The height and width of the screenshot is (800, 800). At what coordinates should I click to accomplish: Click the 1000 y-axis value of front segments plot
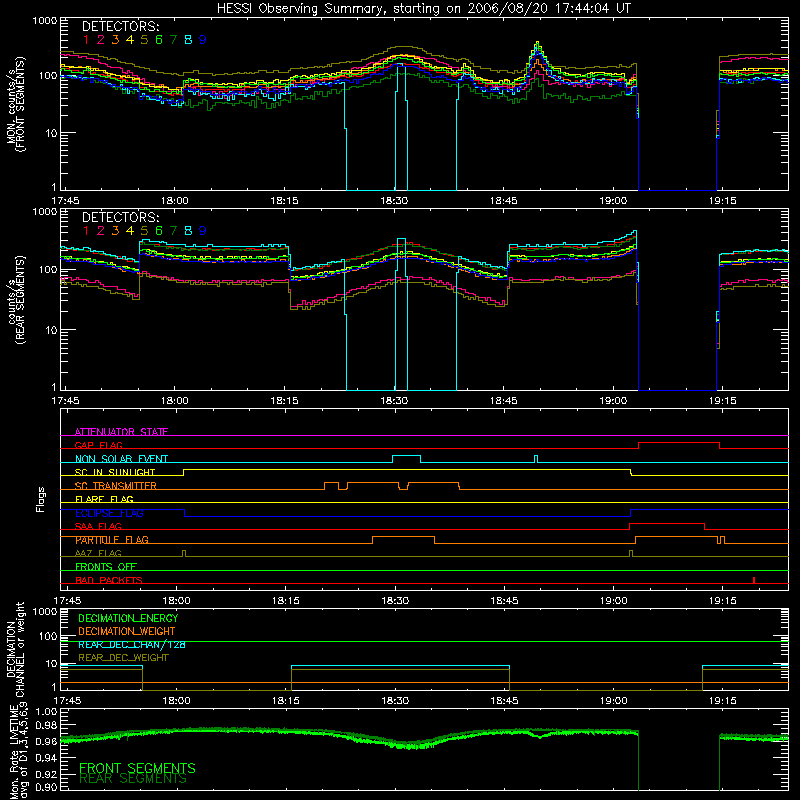pos(44,21)
